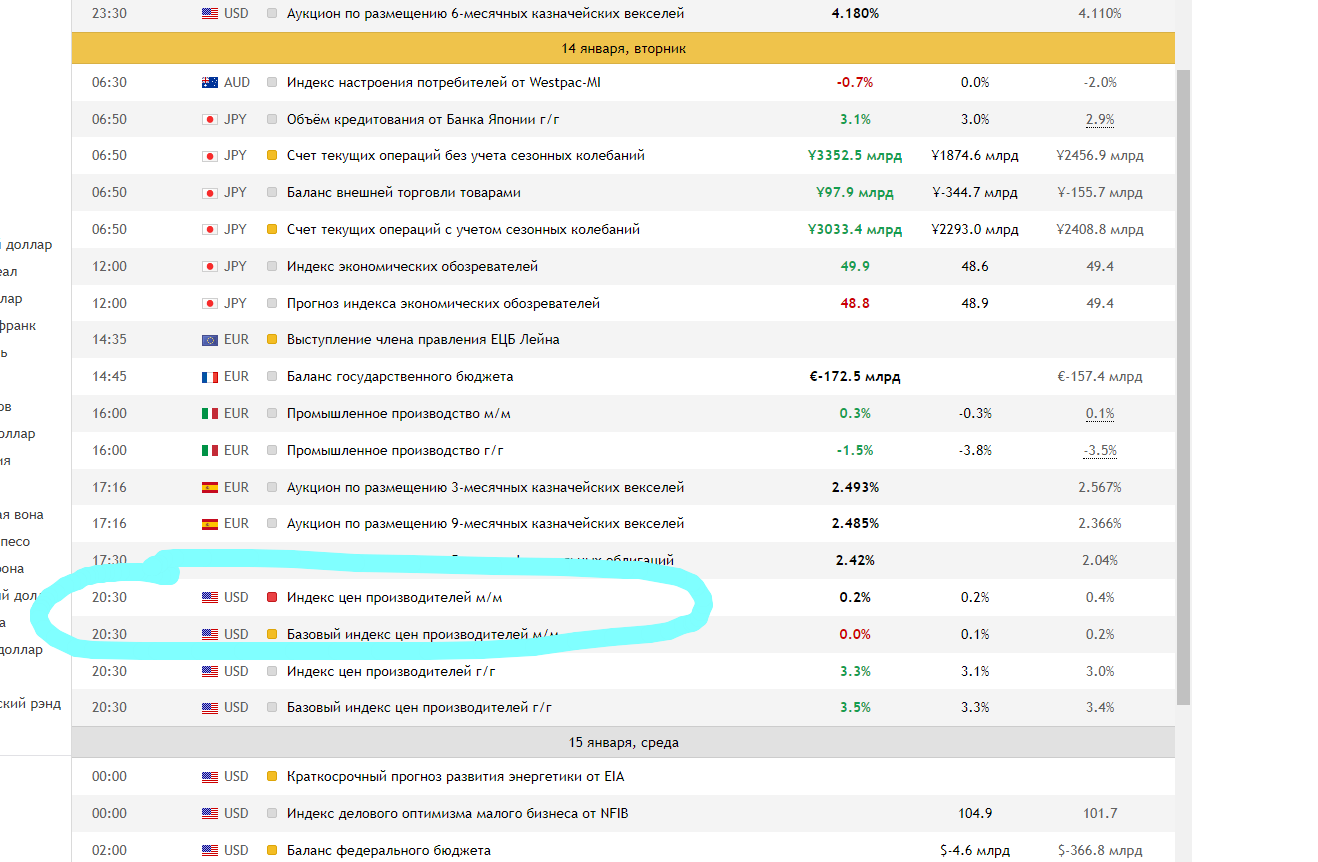Click revised previous value 2.9%
This screenshot has height=862, width=1318.
click(x=1100, y=120)
